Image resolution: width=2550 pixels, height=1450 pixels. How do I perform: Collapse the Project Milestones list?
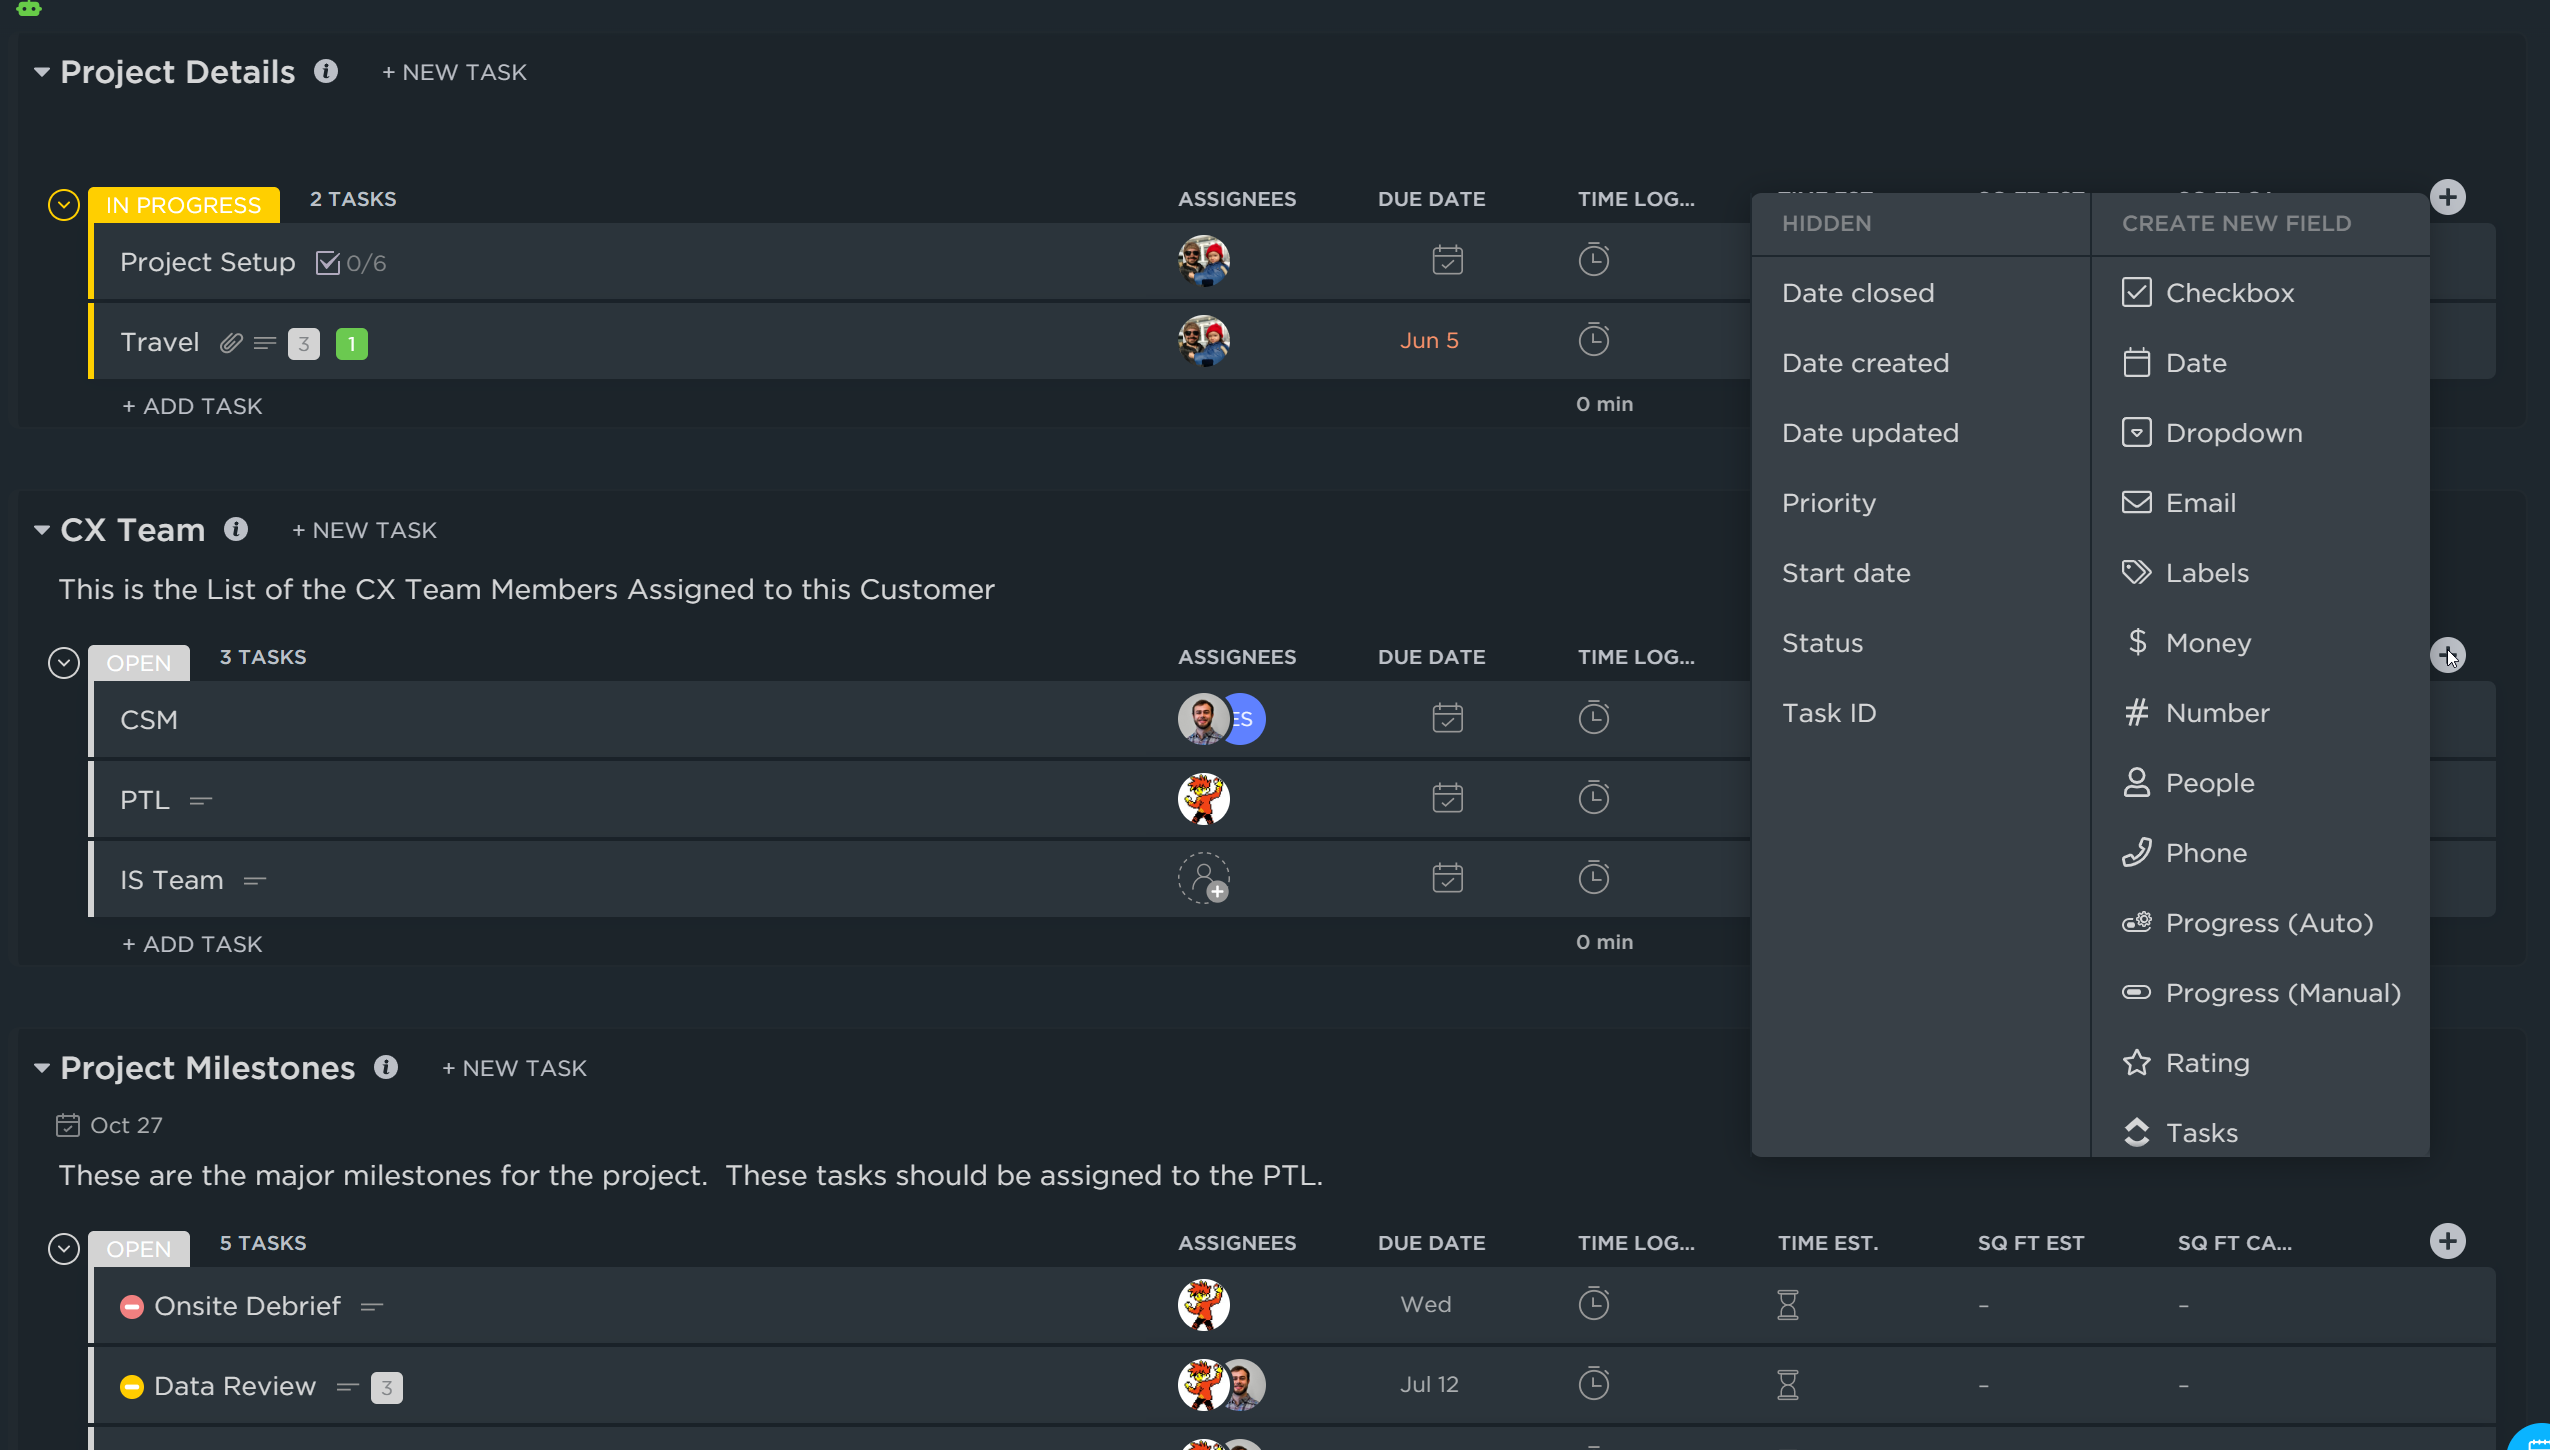(42, 1068)
